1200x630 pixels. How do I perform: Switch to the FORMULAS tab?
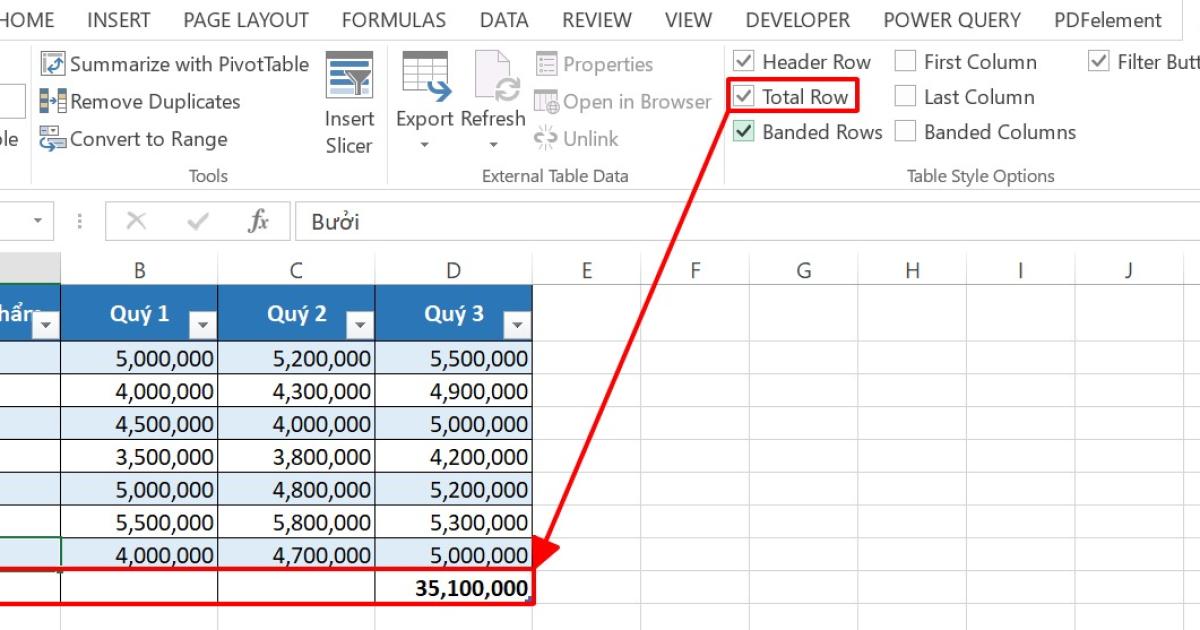[394, 19]
